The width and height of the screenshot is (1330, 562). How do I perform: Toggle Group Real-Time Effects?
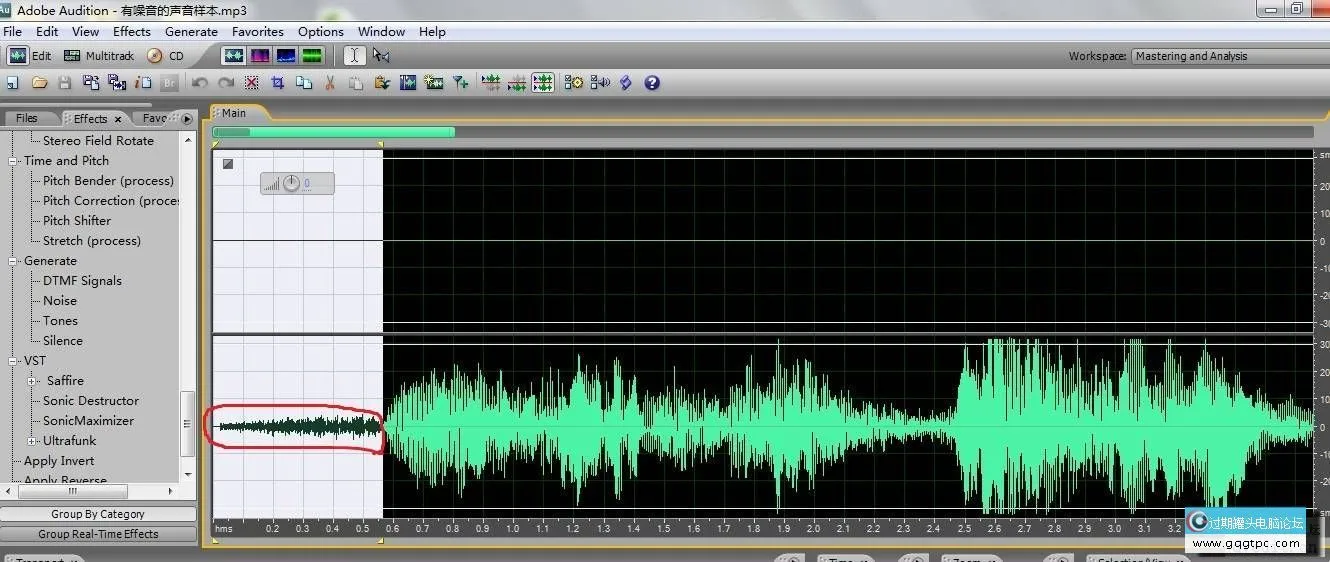pos(98,534)
